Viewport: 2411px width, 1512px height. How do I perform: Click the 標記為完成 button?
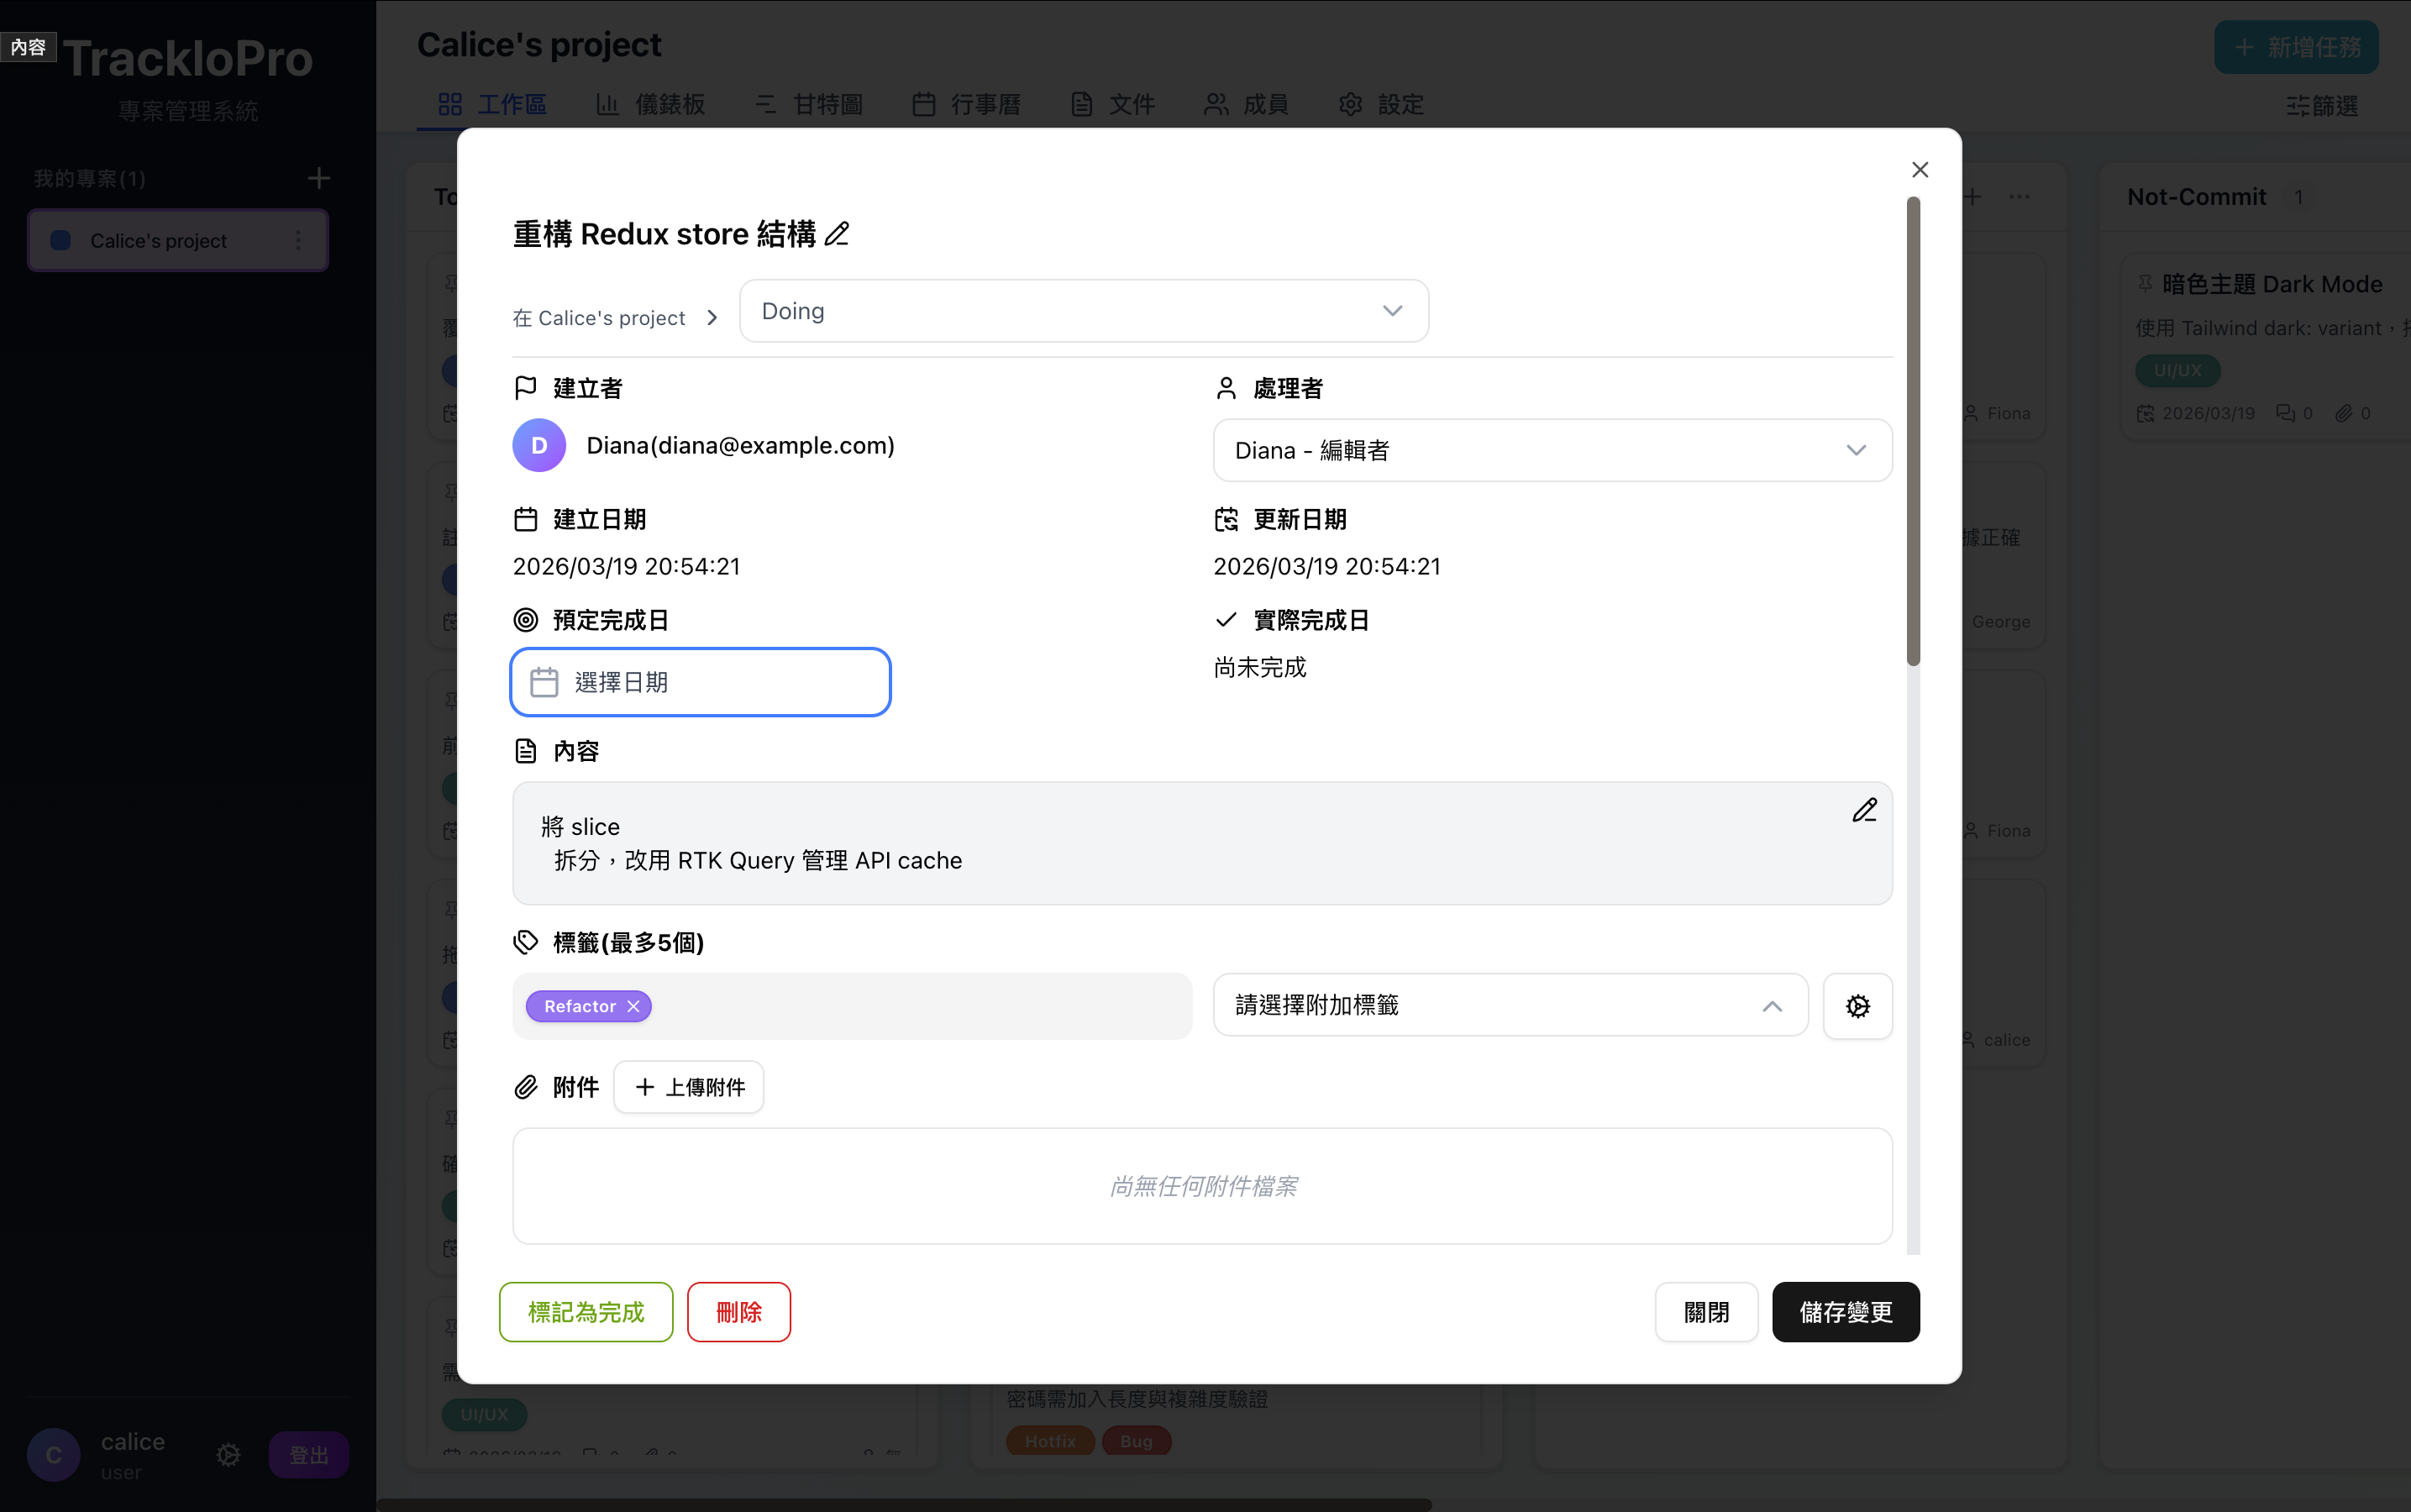point(586,1312)
